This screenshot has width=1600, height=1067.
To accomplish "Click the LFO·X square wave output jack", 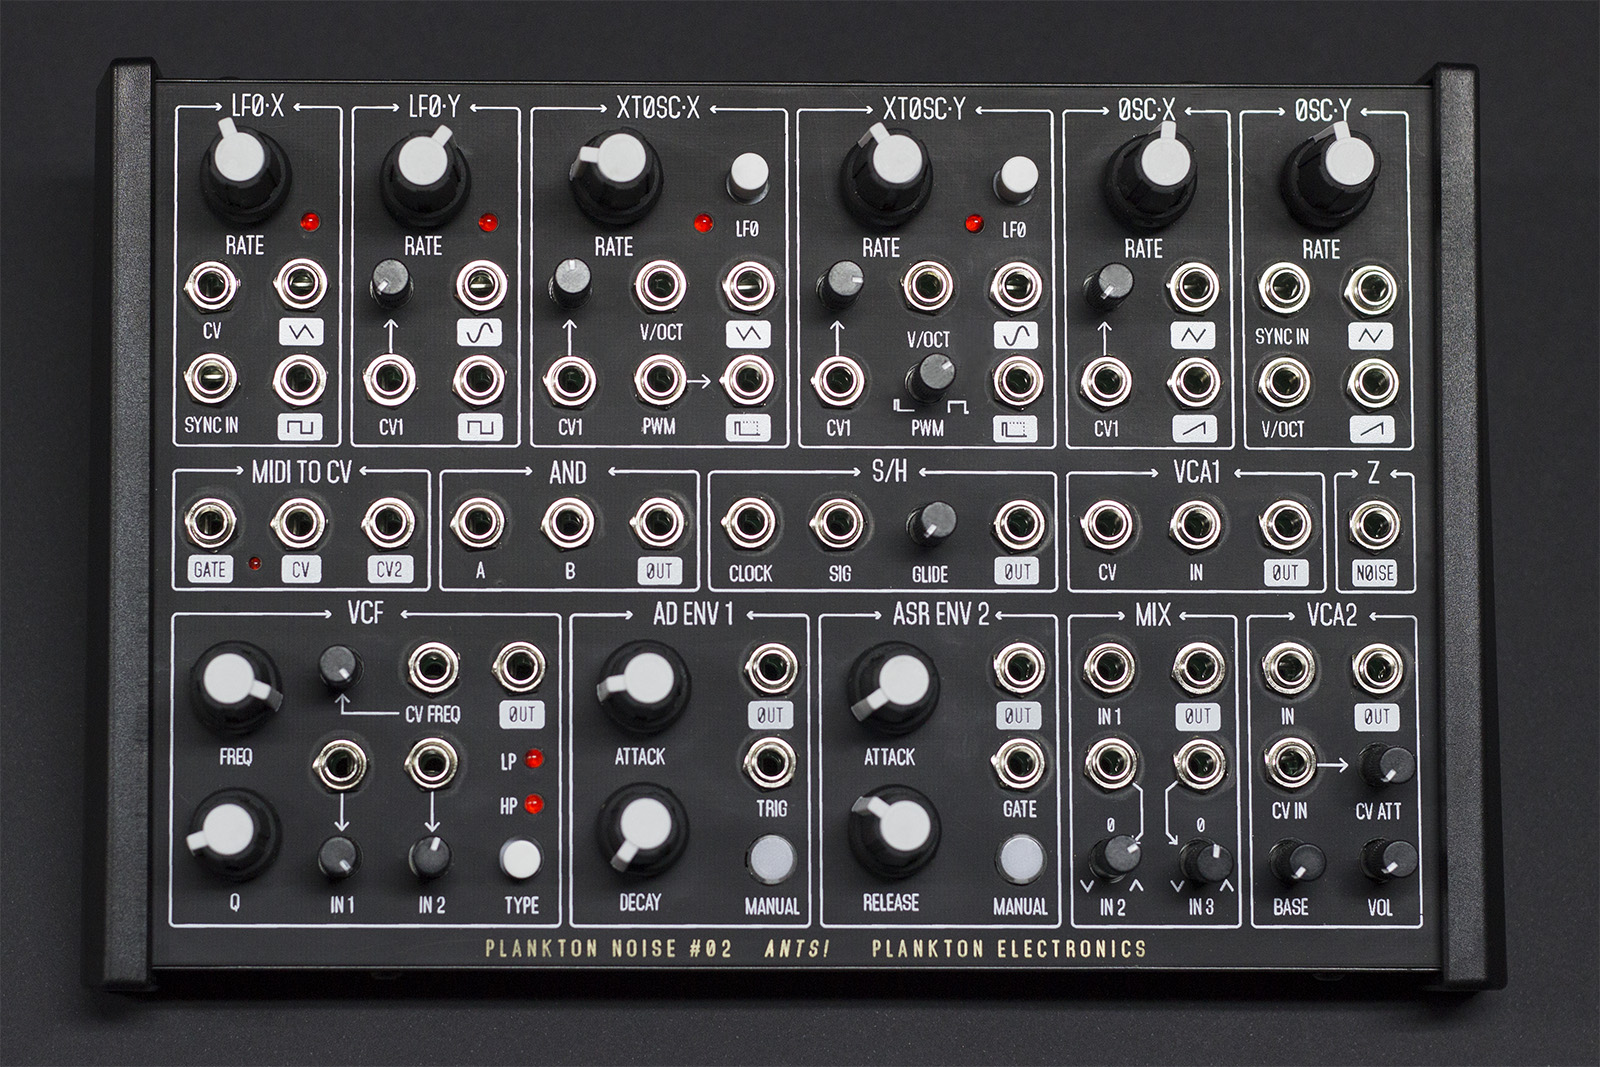I will point(301,380).
